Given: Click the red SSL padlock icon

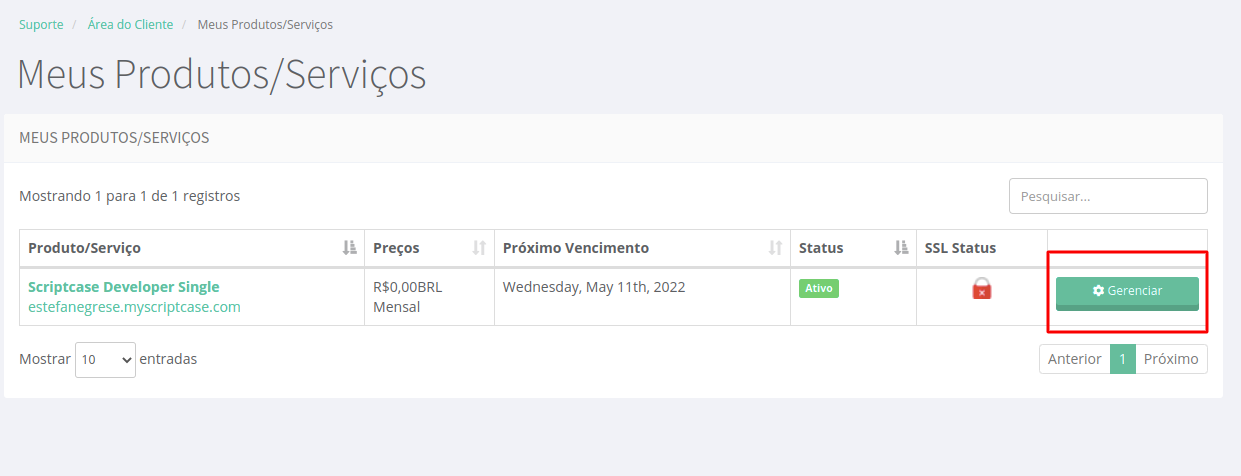Looking at the screenshot, I should click(982, 289).
